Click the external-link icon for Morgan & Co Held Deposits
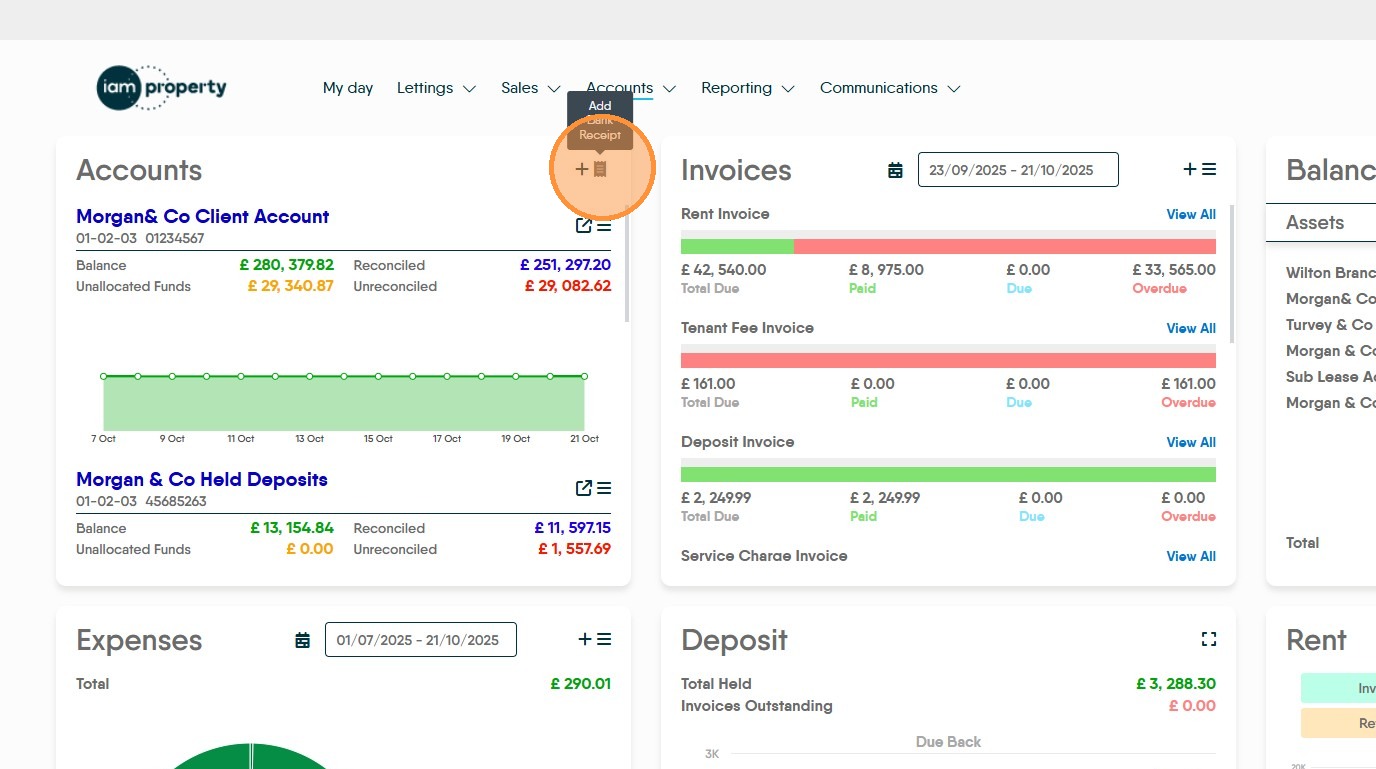Screen dimensions: 1376x769 (584, 488)
